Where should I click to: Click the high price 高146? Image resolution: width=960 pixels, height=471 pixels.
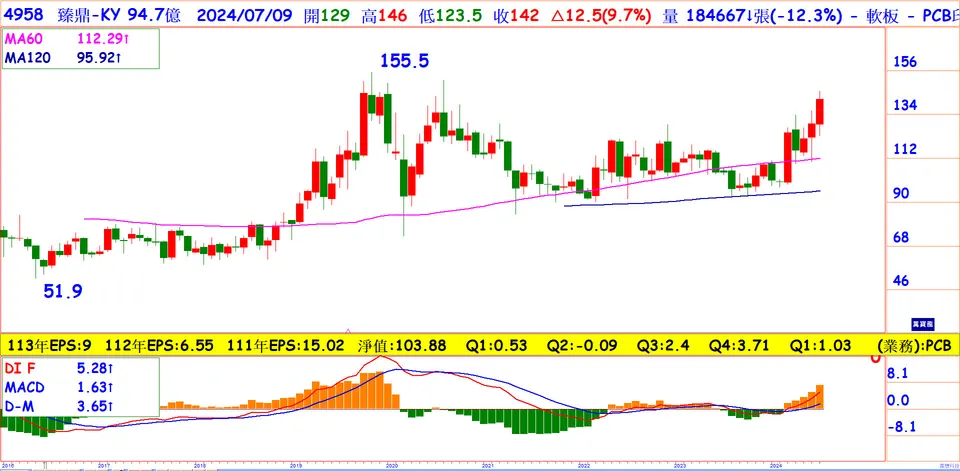click(x=384, y=13)
